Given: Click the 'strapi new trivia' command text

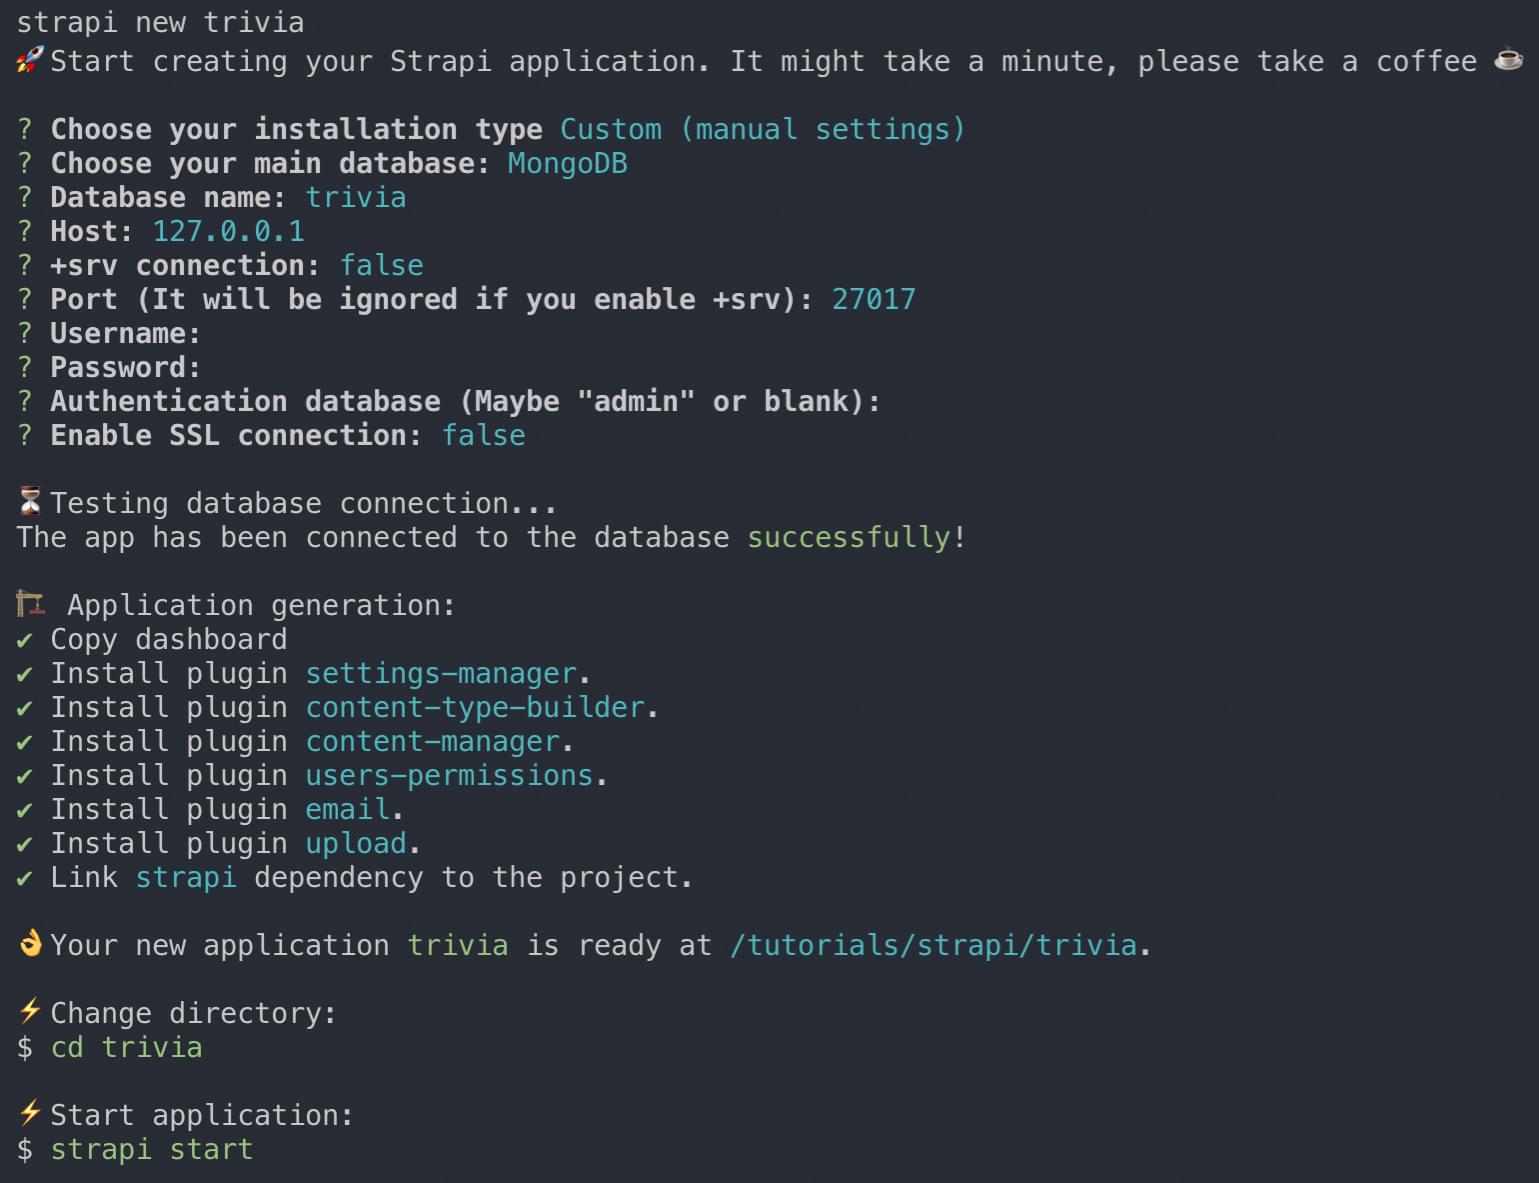Looking at the screenshot, I should 160,22.
